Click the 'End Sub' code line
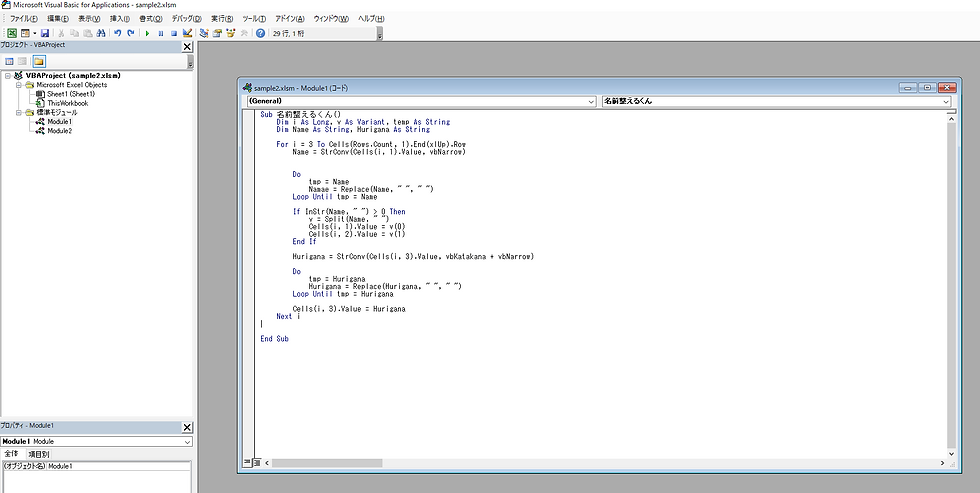The height and width of the screenshot is (493, 980). coord(274,339)
